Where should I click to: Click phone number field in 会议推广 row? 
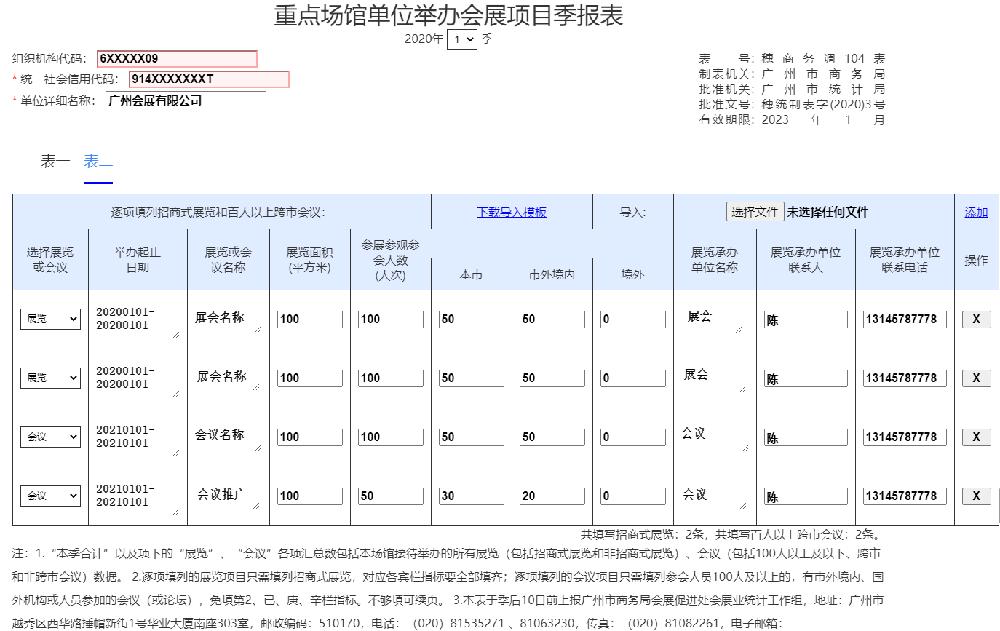(x=905, y=496)
